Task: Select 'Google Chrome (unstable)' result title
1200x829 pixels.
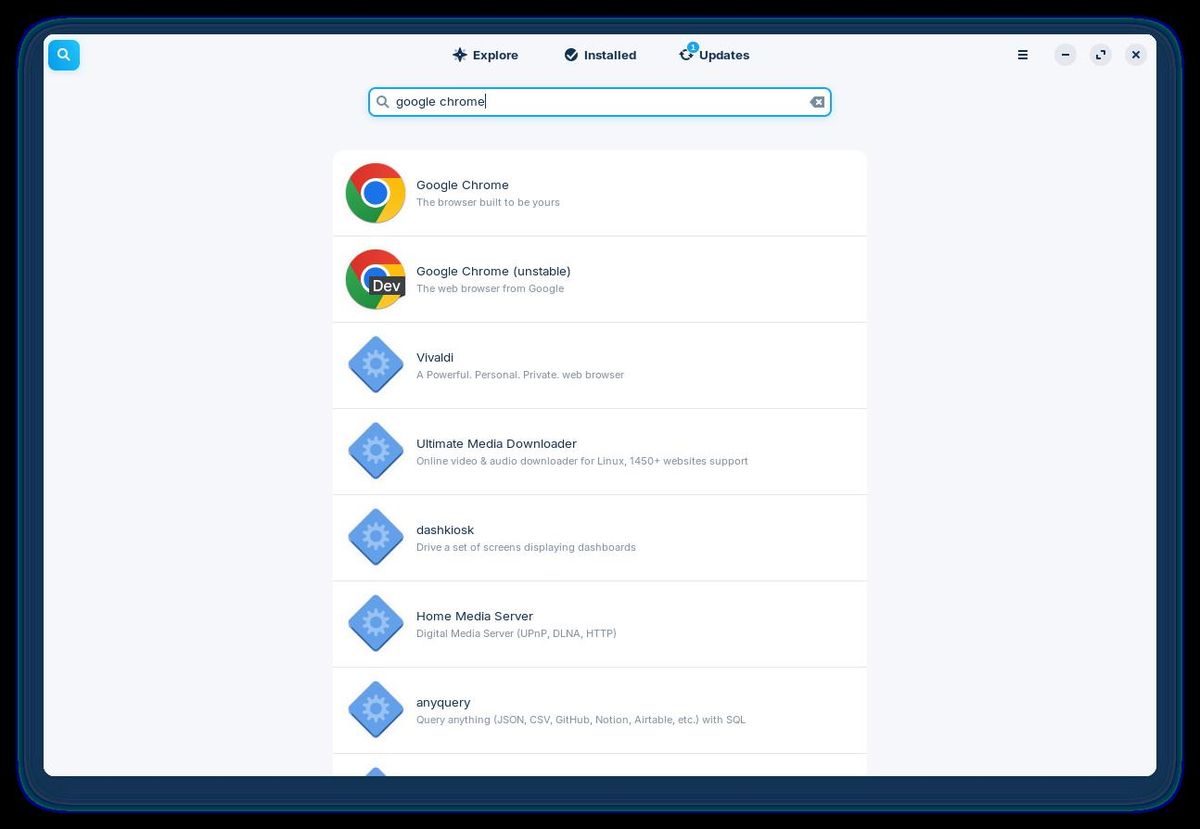Action: pos(493,271)
